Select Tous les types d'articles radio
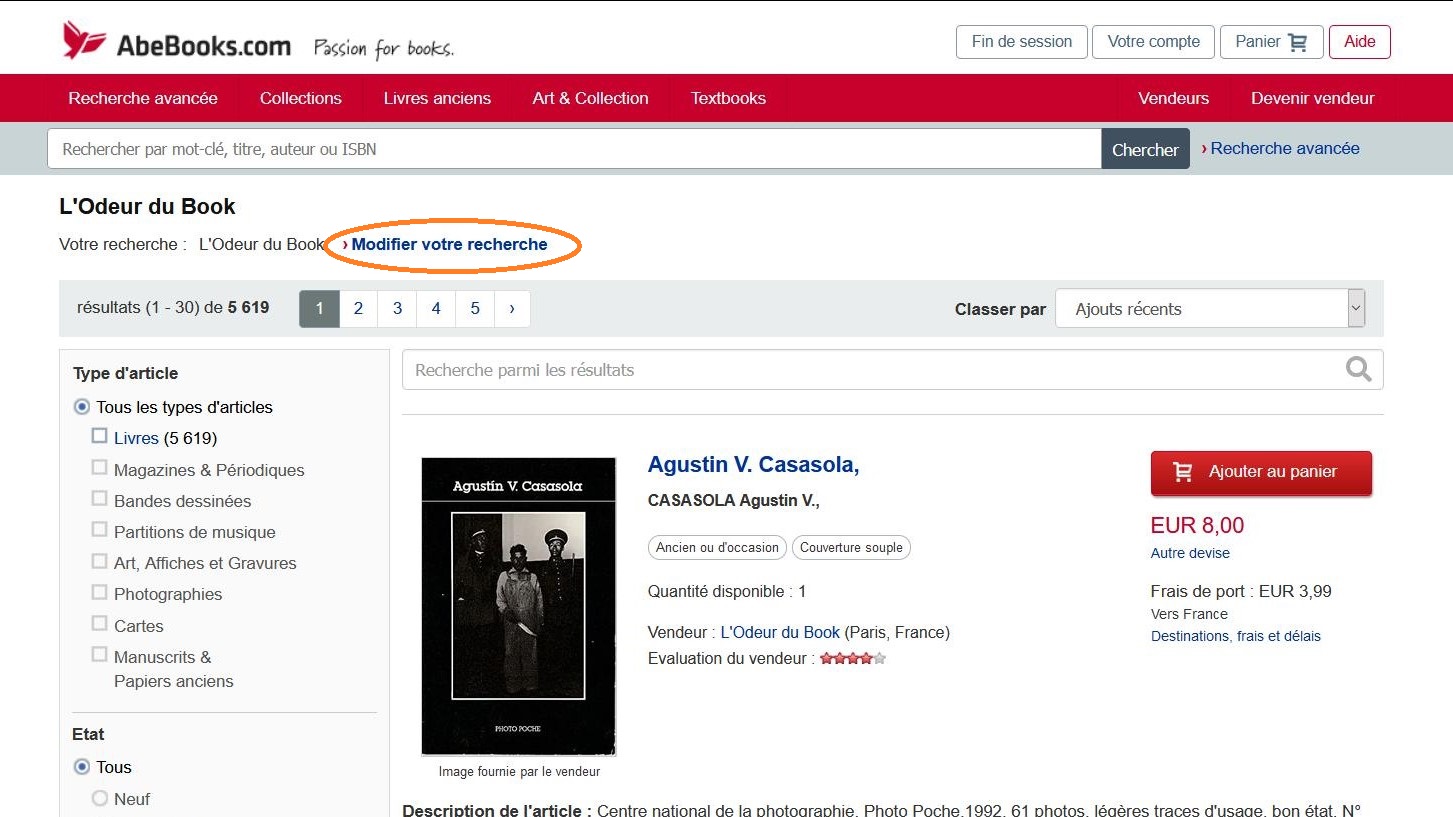 tap(82, 407)
